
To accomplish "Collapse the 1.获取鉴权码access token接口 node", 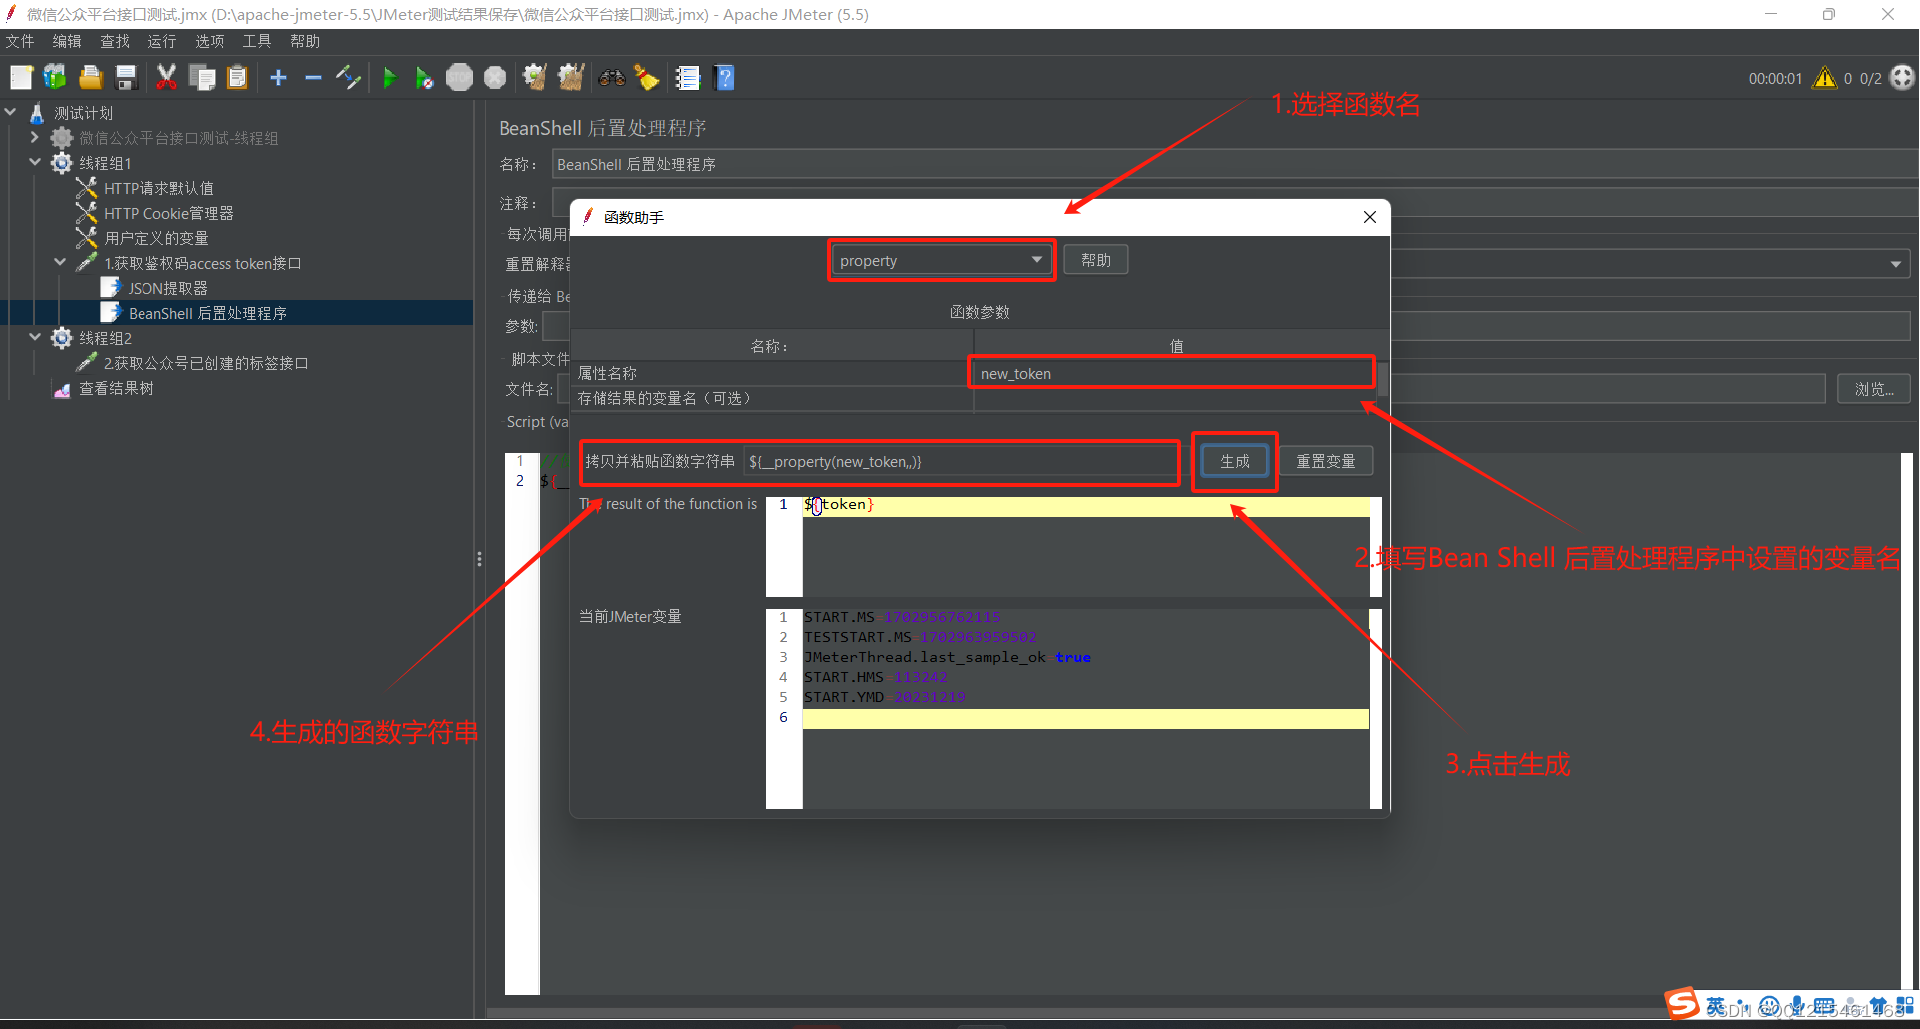I will coord(60,262).
